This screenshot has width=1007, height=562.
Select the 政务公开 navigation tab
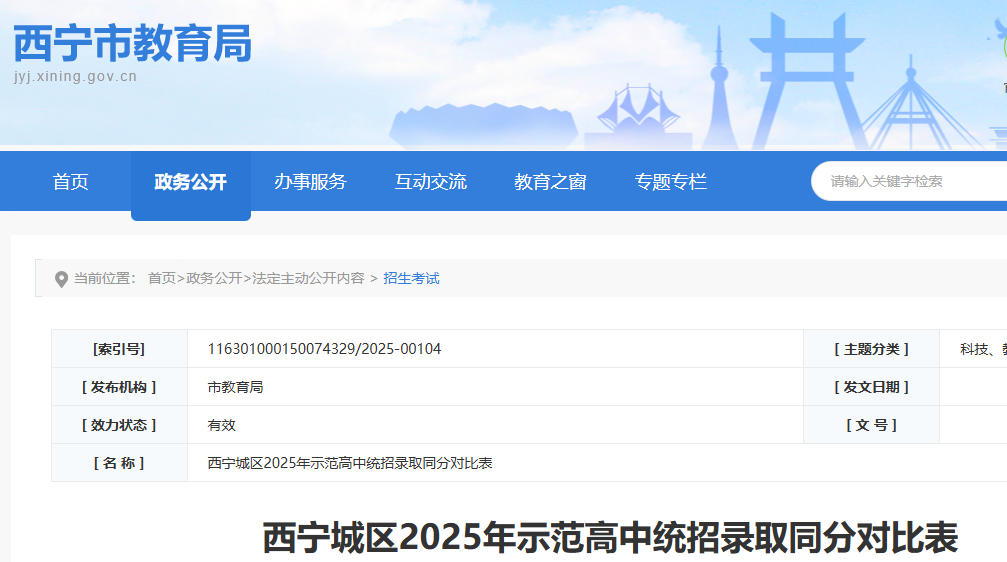190,182
